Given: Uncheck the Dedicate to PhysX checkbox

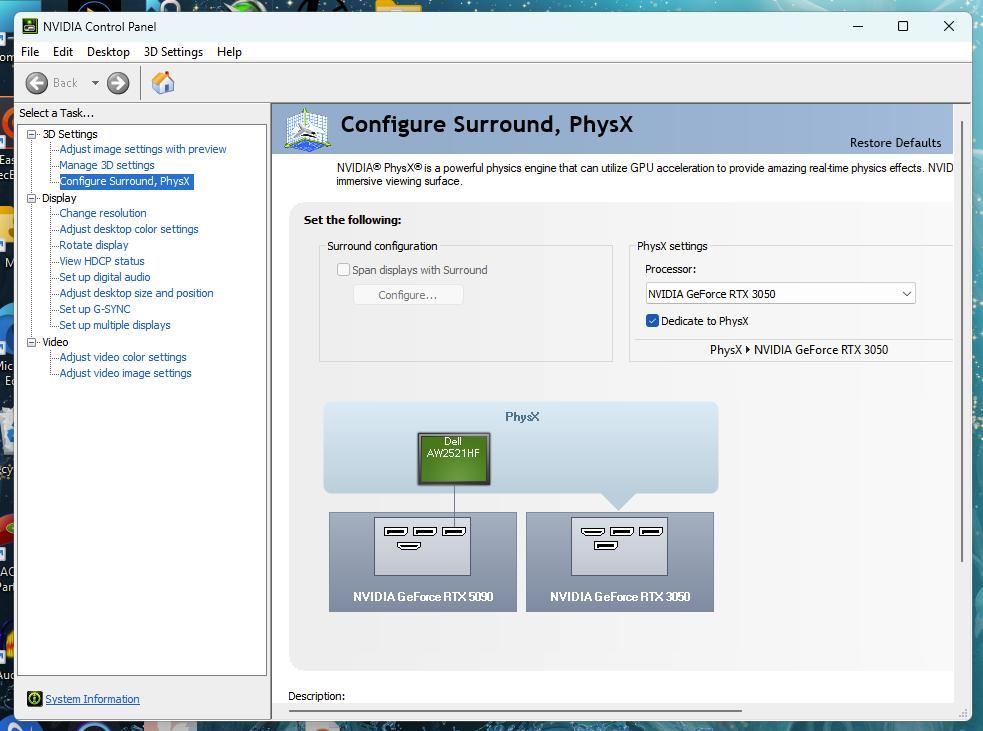Looking at the screenshot, I should coord(652,321).
